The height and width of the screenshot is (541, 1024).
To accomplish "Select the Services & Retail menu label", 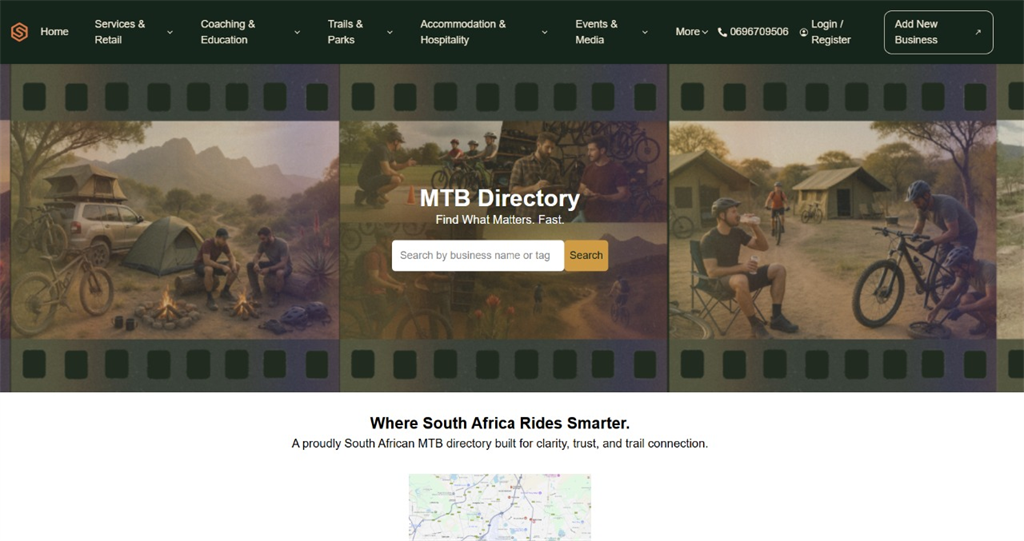I will click(x=120, y=32).
